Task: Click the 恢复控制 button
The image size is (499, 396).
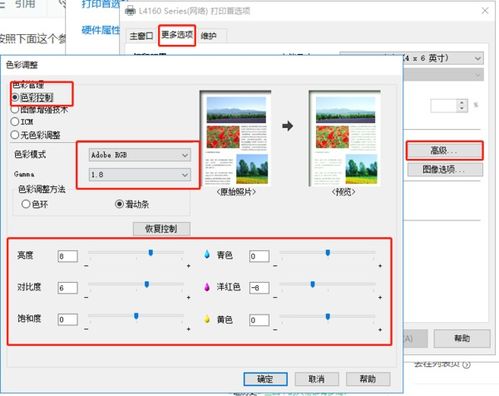Action: [162, 229]
